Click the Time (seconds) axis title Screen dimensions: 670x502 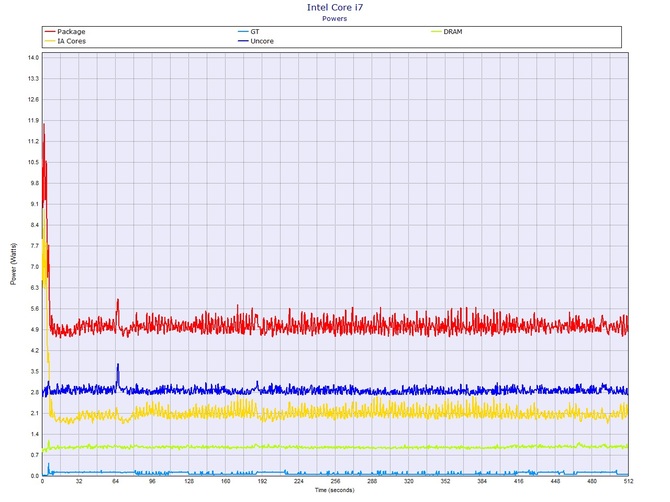pyautogui.click(x=335, y=490)
